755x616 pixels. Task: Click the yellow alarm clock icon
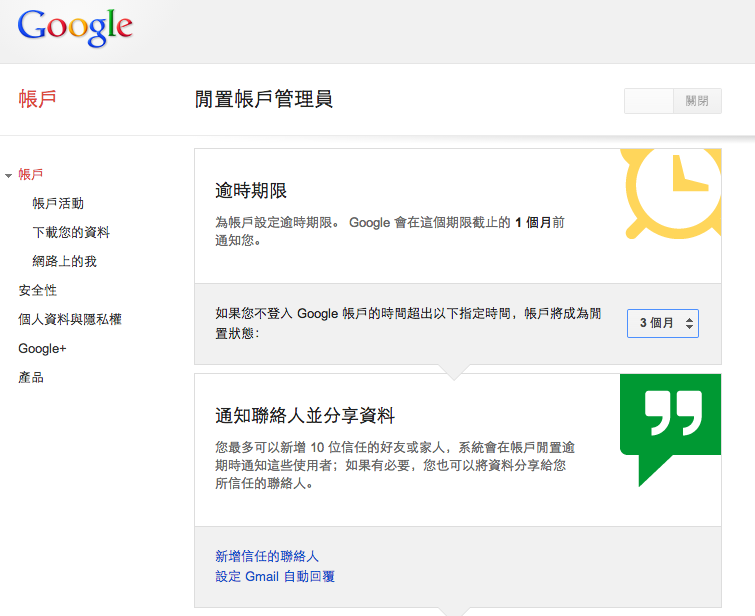coord(671,194)
